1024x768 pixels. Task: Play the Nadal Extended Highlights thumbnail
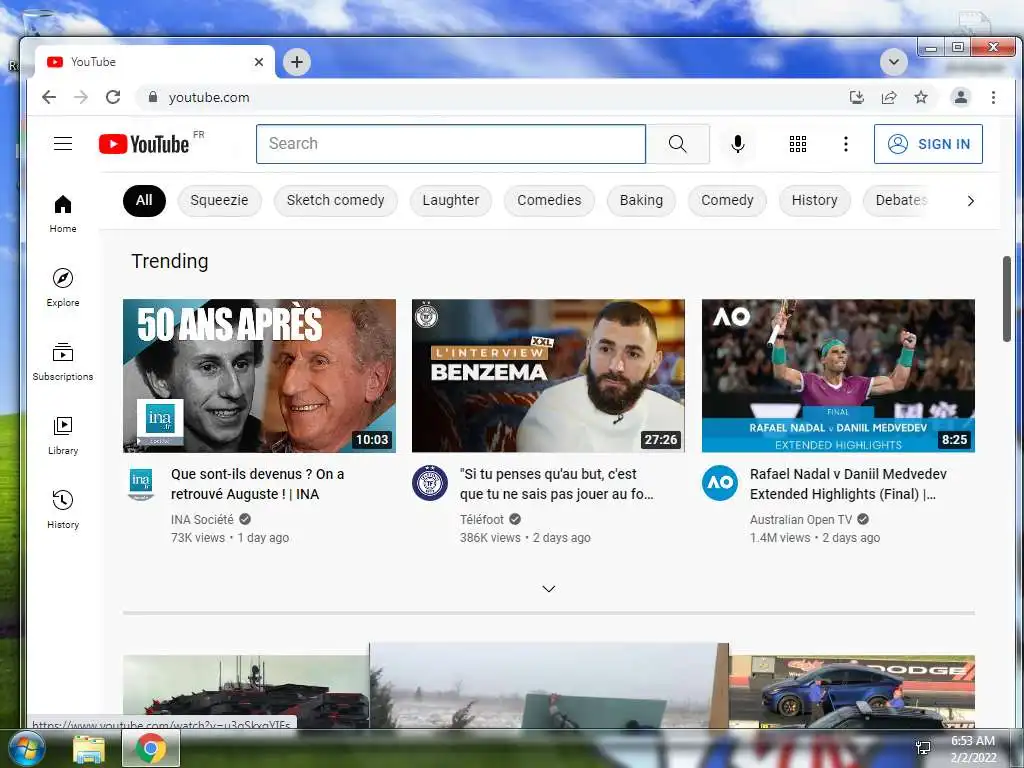click(838, 376)
